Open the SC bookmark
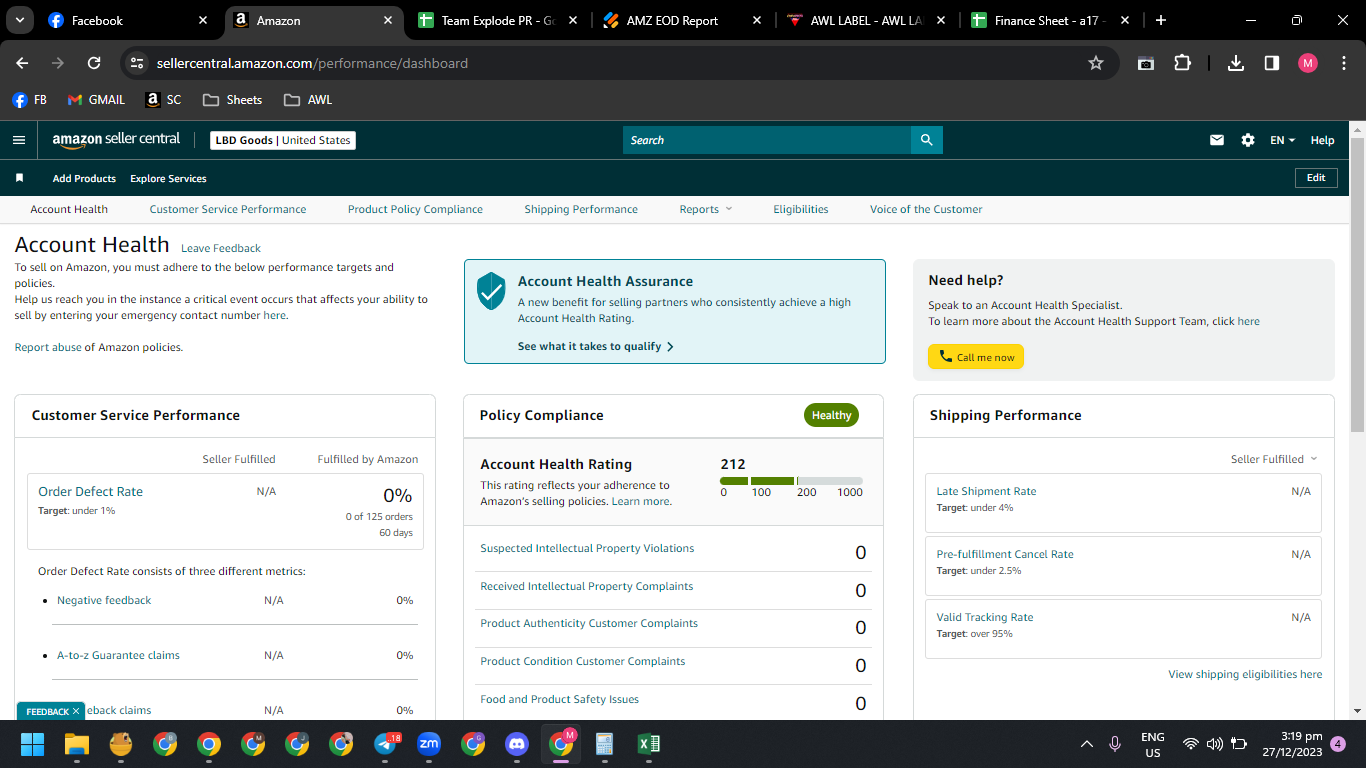Screen dimensions: 1366x768 click(164, 100)
